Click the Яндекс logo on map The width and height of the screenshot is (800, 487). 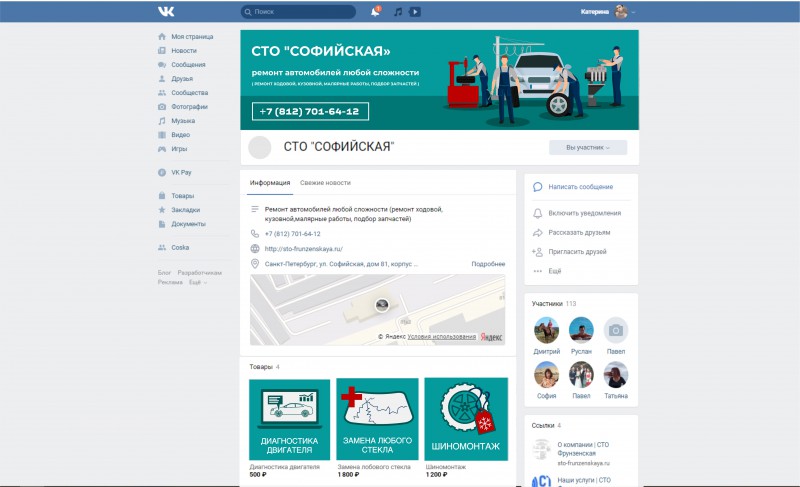point(491,337)
